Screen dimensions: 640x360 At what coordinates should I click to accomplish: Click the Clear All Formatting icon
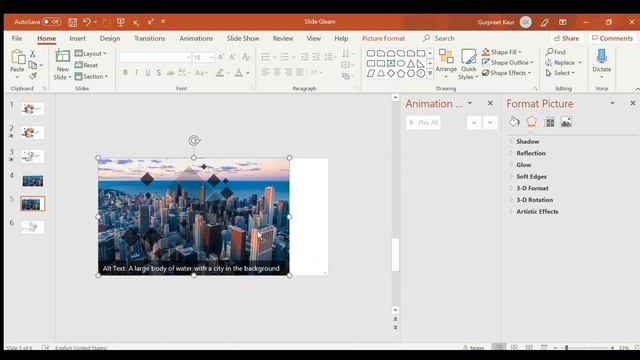246,57
